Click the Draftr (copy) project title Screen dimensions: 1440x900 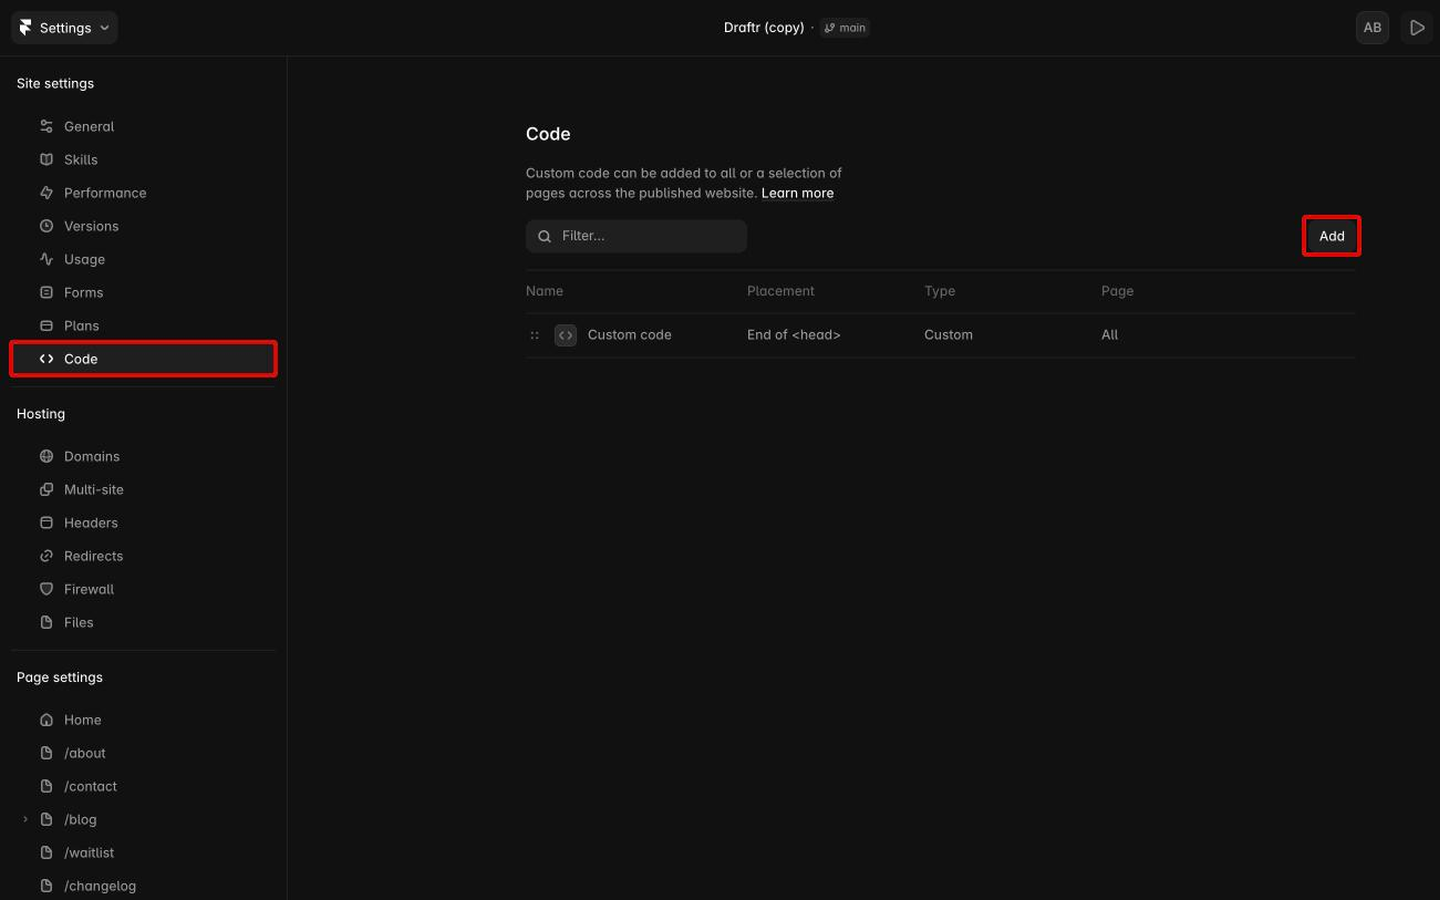click(x=764, y=28)
